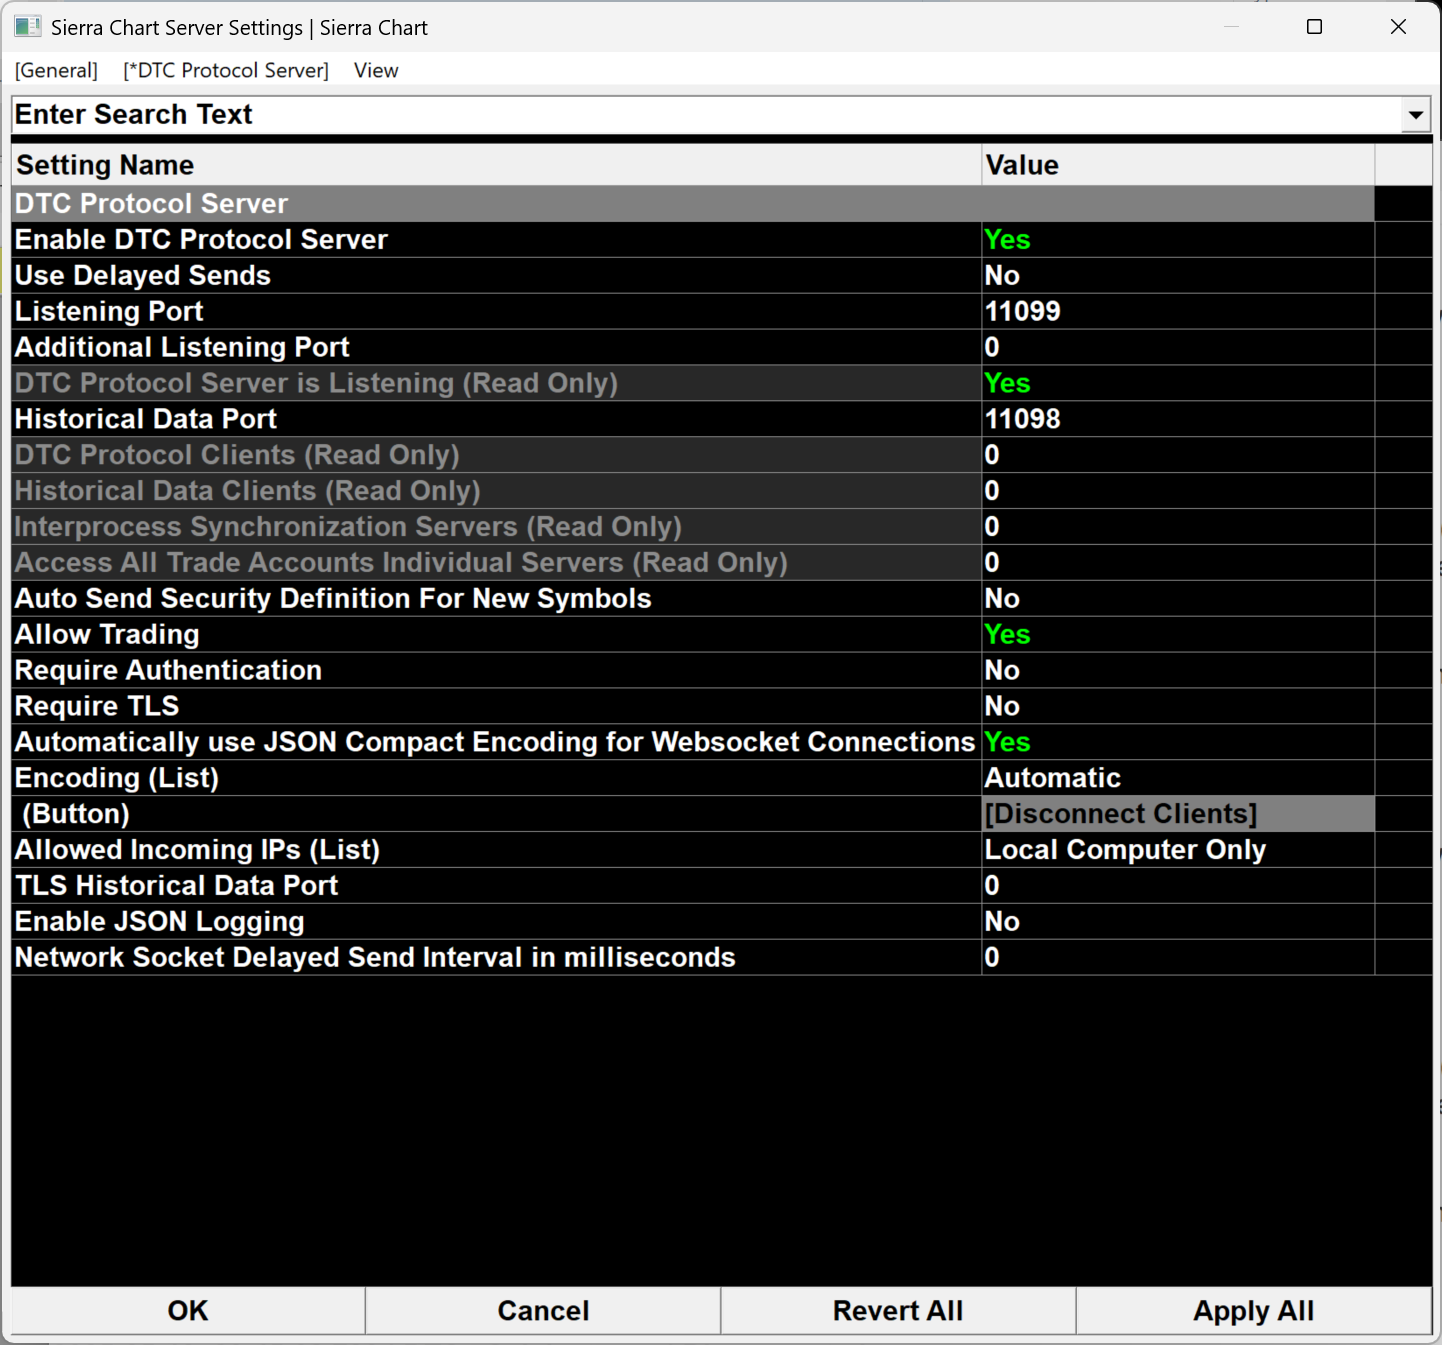The width and height of the screenshot is (1442, 1345).
Task: Click the Sierra Chart app icon in title bar
Action: (27, 27)
